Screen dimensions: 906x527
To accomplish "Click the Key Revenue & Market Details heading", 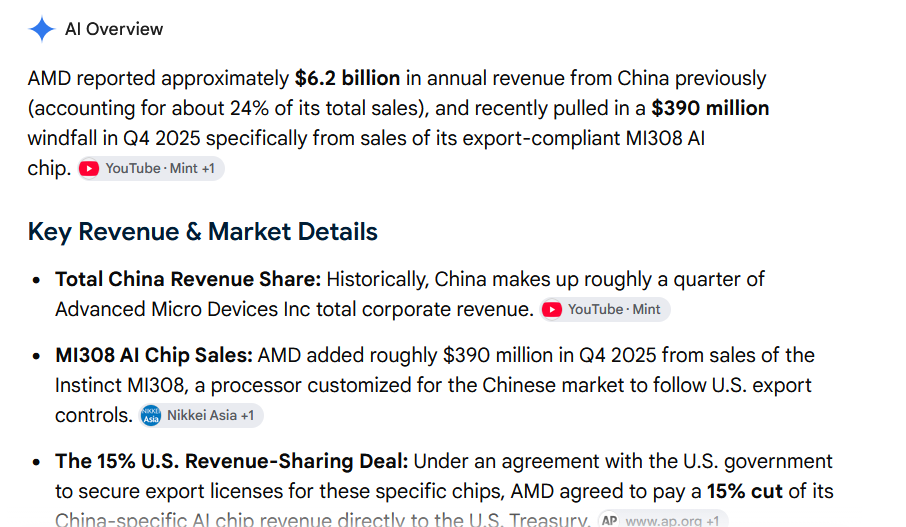I will pos(203,232).
